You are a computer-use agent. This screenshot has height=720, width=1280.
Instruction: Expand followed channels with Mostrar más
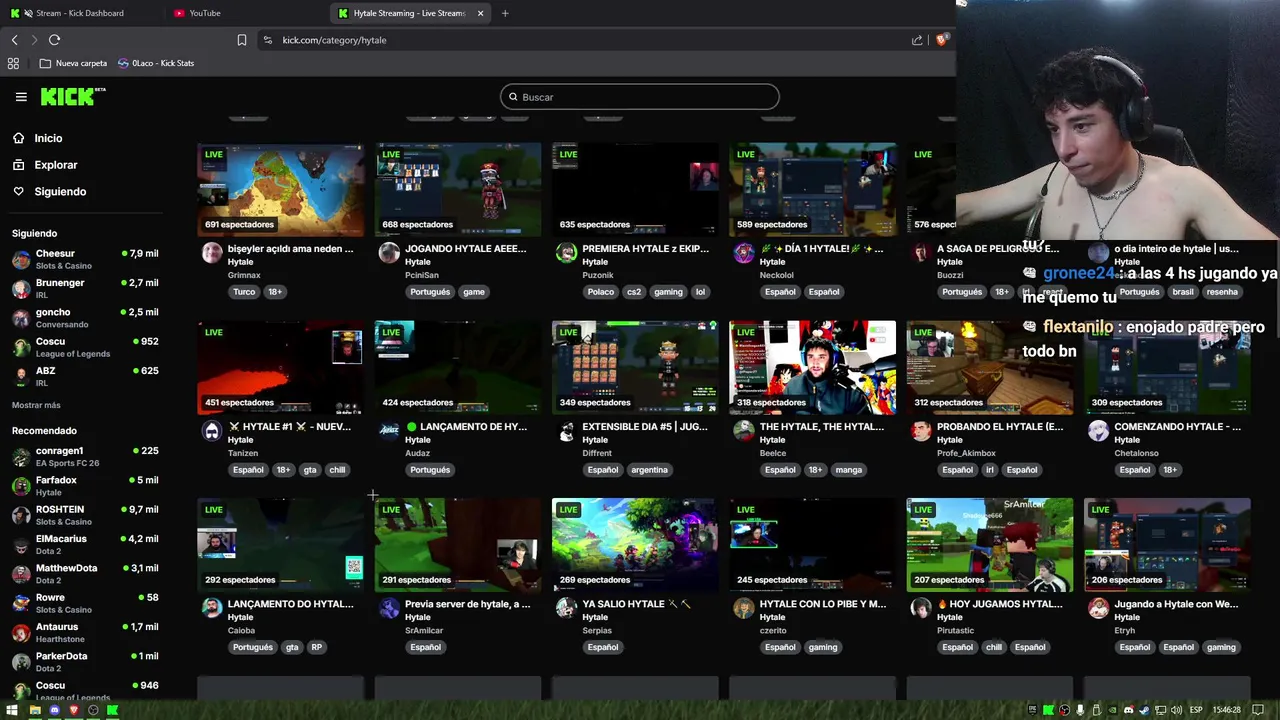36,405
